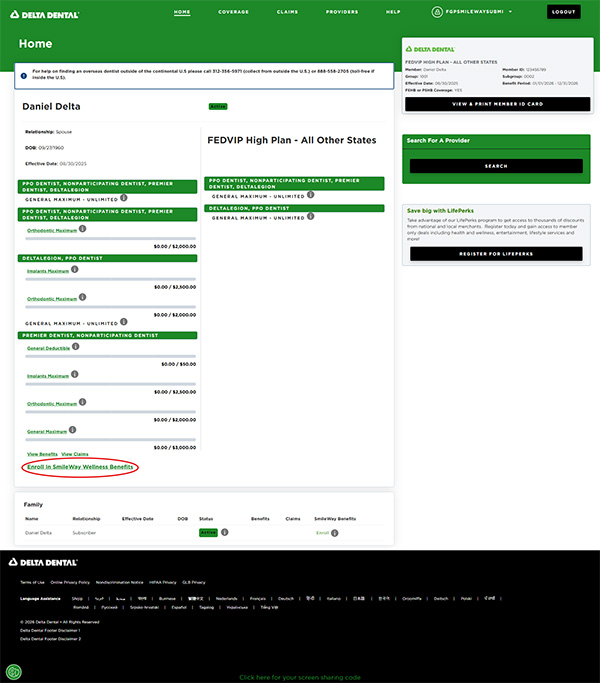The width and height of the screenshot is (600, 683).
Task: Open the FGPSMILEWAYSUBMI account dropdown arrow
Action: [510, 12]
